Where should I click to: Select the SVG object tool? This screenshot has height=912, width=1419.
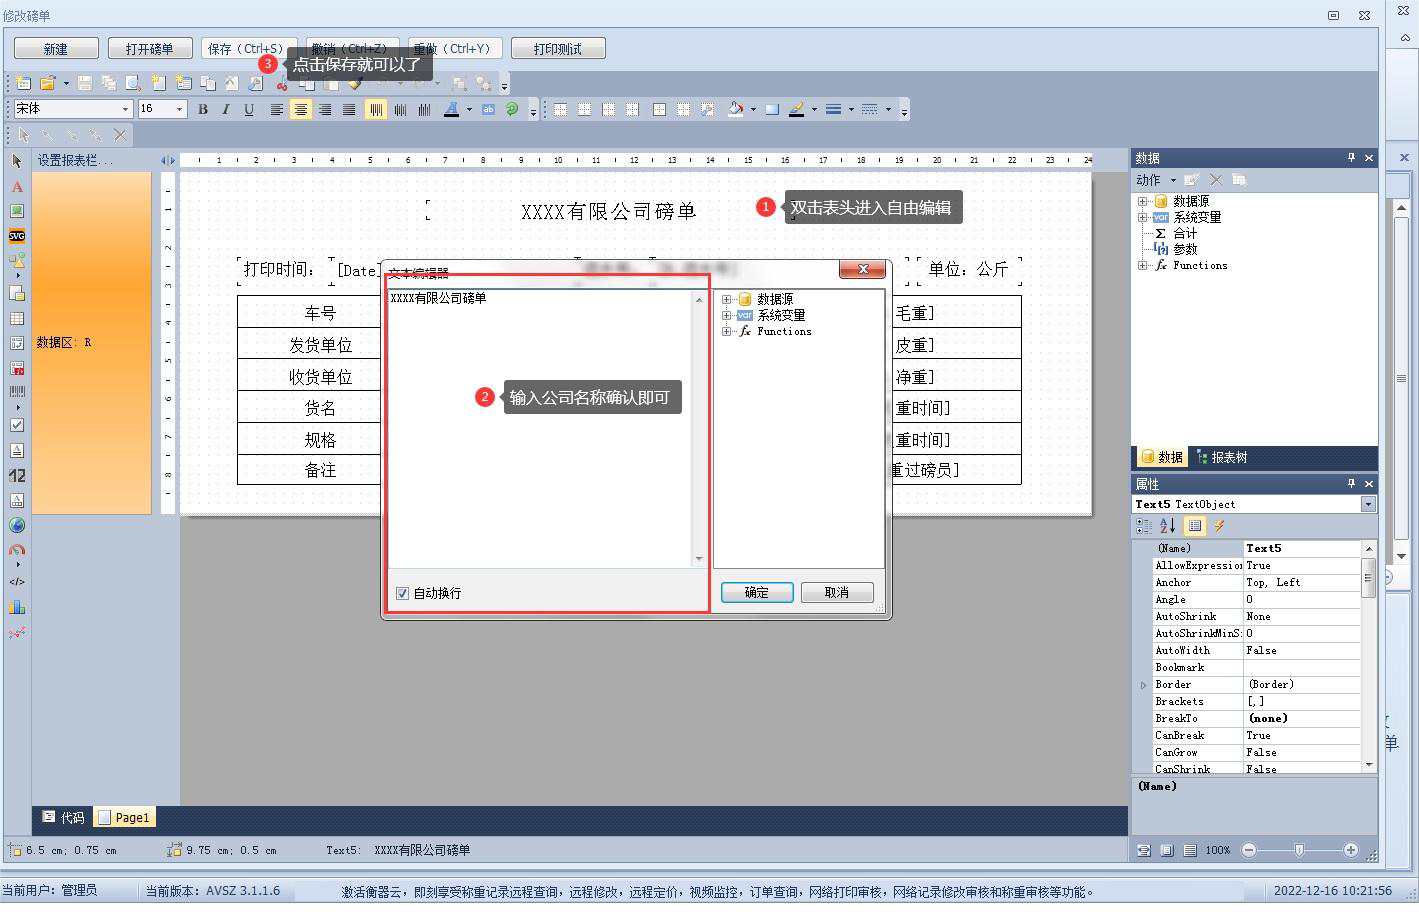pos(17,236)
